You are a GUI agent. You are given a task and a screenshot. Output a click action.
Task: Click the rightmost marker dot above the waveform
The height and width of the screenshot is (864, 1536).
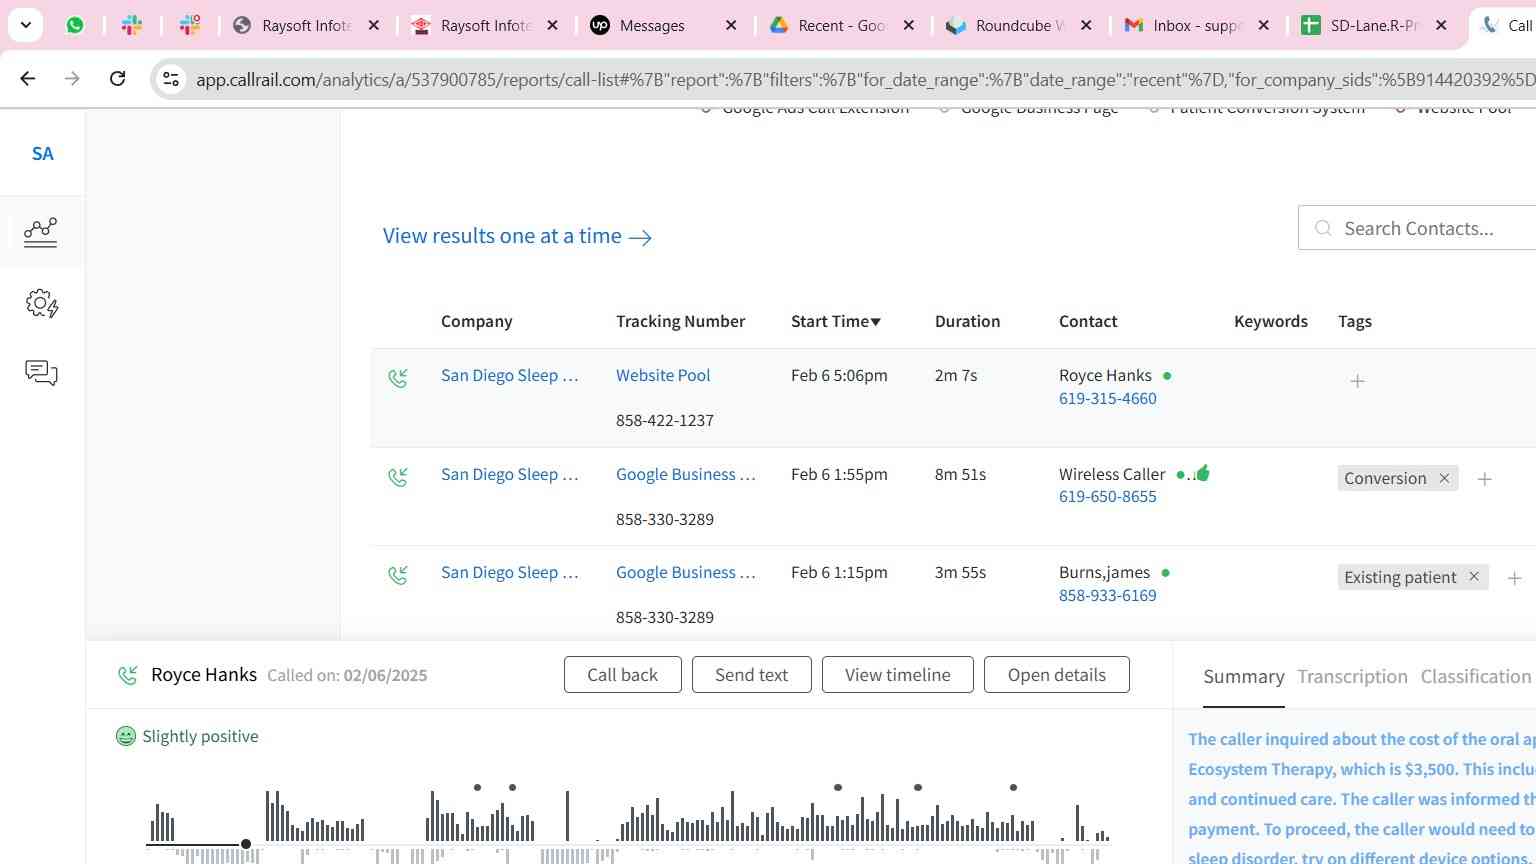(1013, 788)
